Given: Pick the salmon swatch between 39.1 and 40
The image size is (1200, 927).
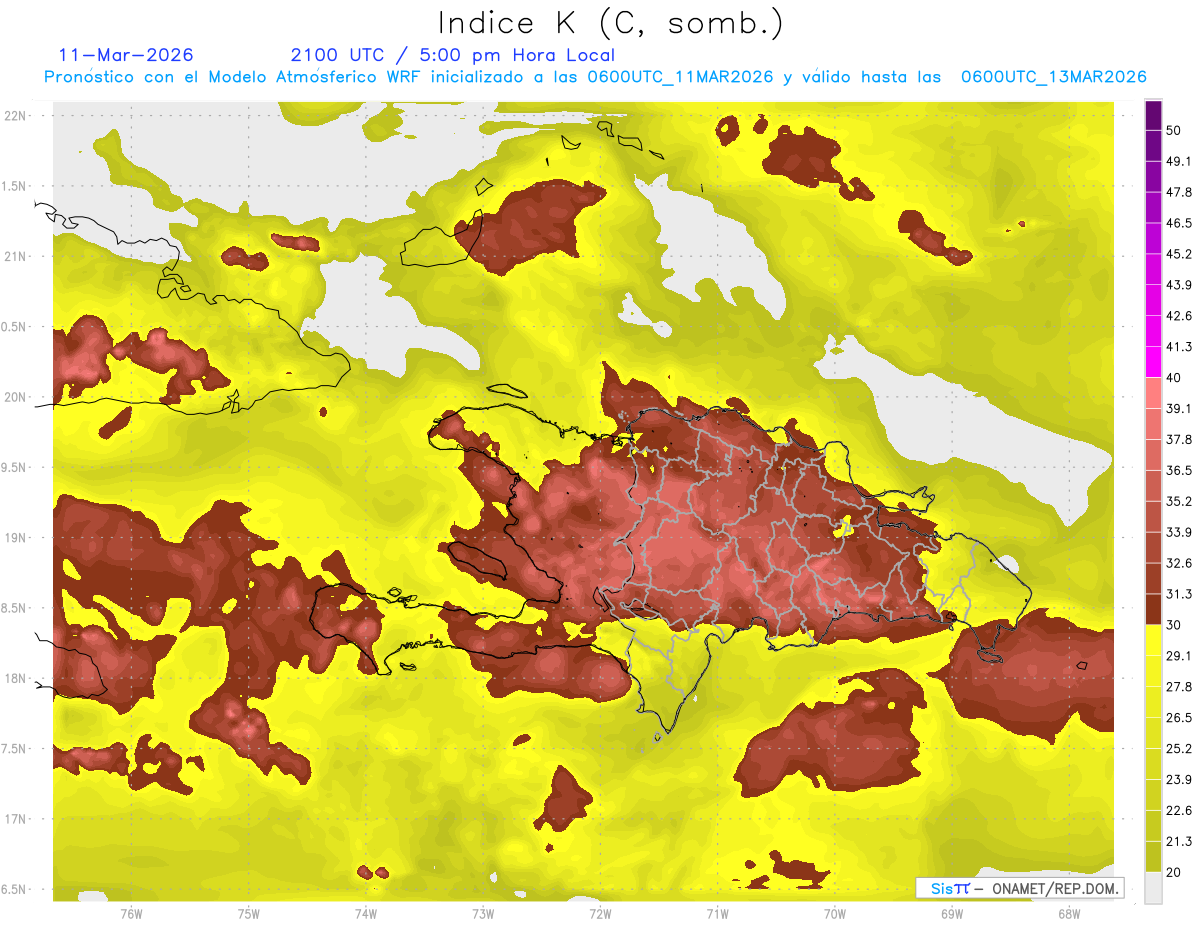Looking at the screenshot, I should pos(1153,393).
